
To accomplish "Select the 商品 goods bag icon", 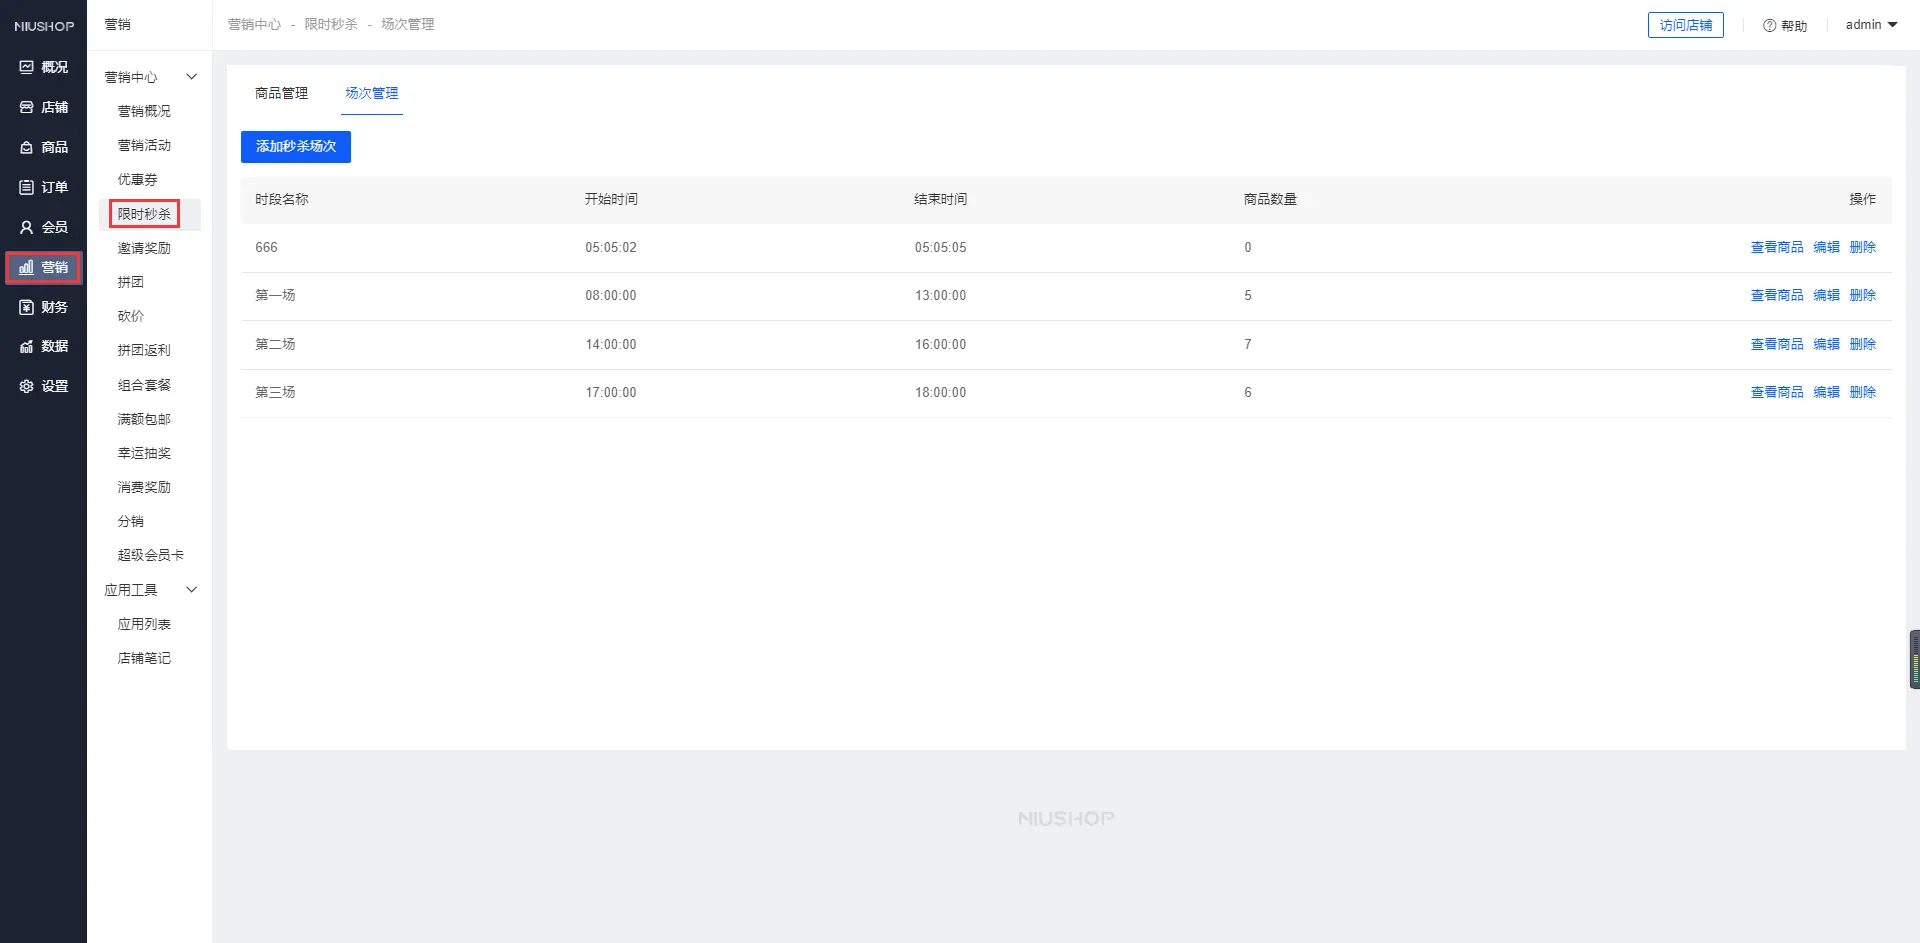I will tap(27, 147).
